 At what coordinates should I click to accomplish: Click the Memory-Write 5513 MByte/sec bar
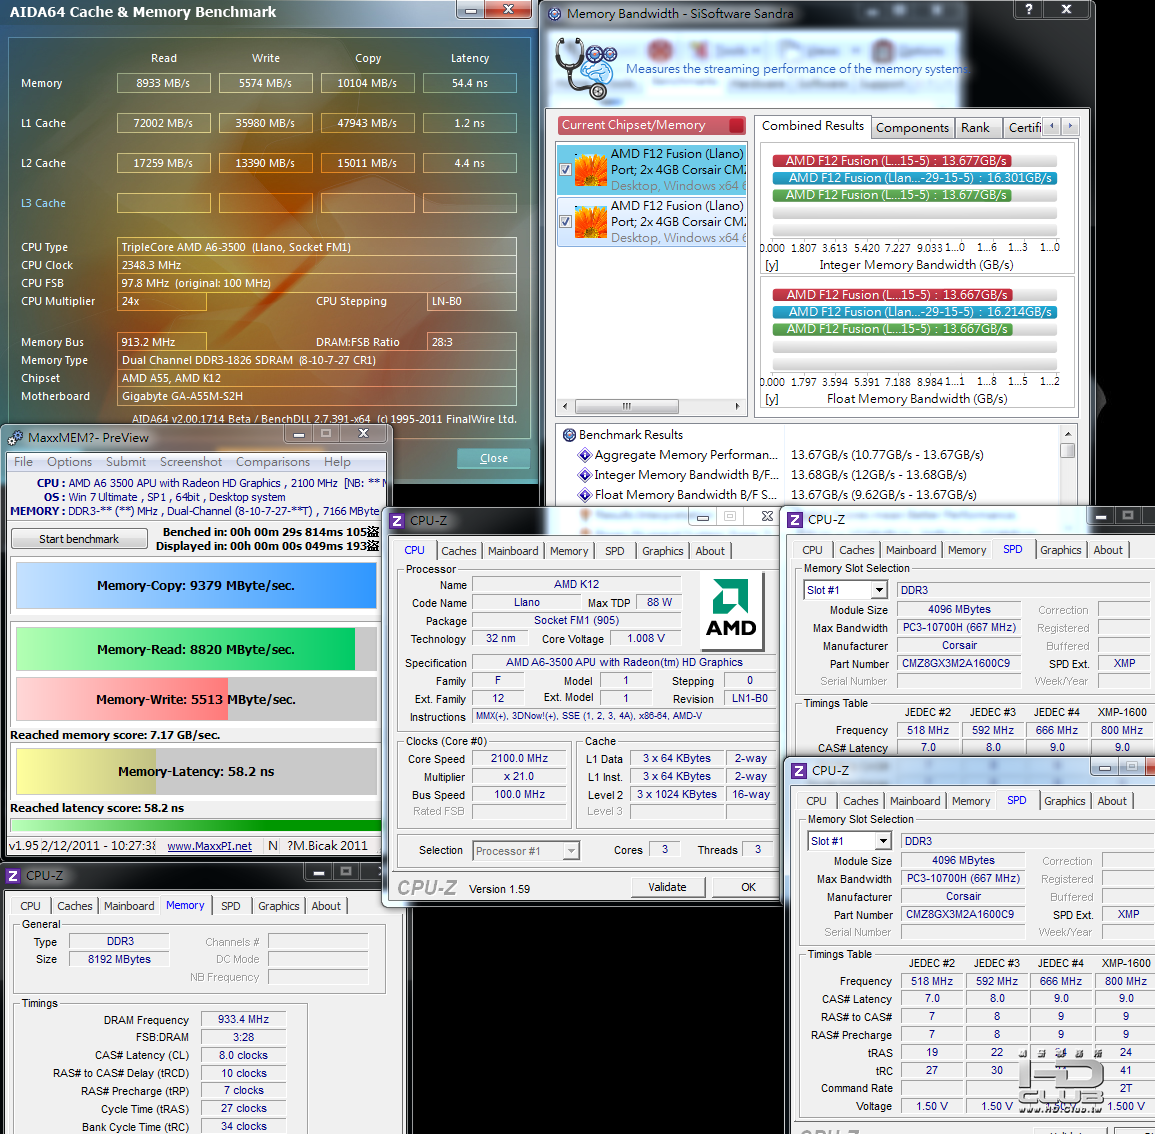[196, 699]
